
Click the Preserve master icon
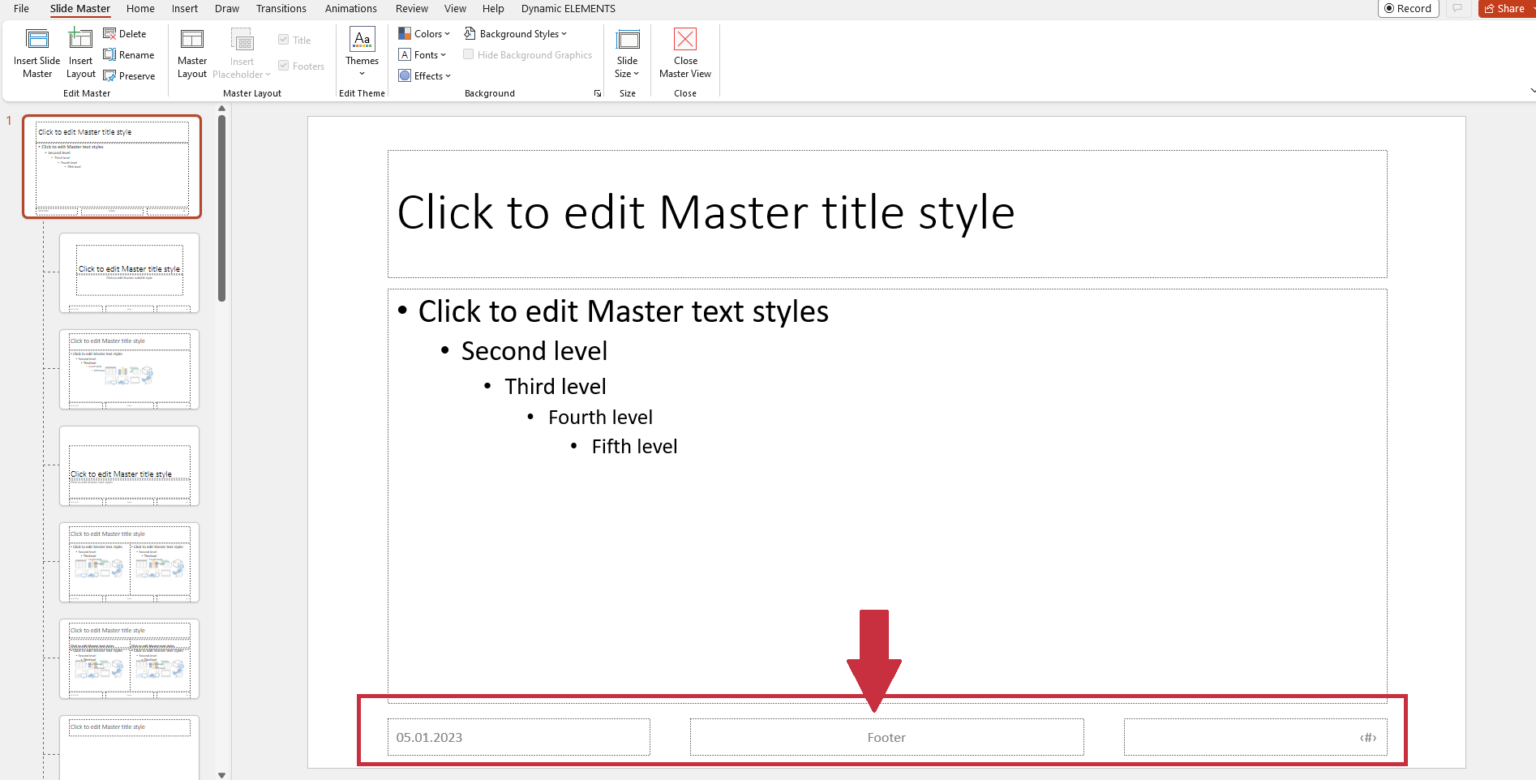pyautogui.click(x=129, y=75)
